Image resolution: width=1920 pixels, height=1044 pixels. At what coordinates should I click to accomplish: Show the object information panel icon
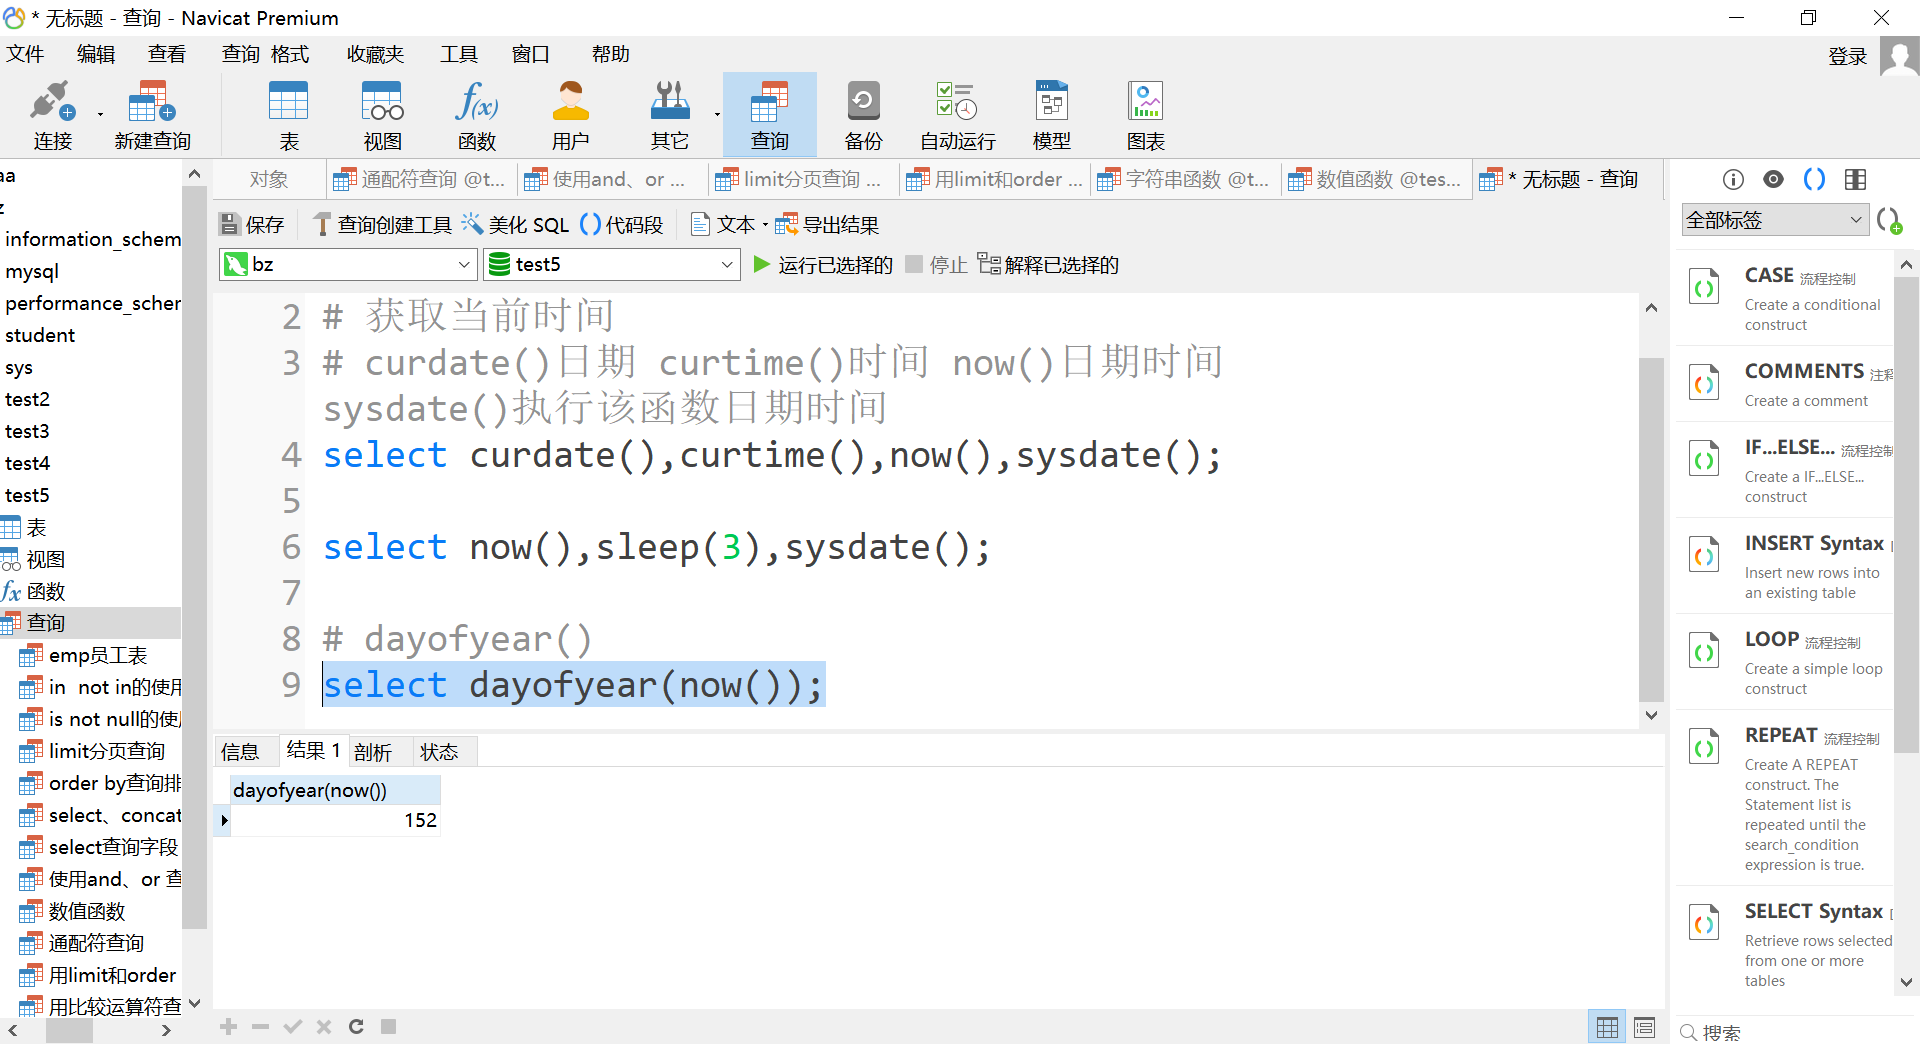(x=1733, y=179)
